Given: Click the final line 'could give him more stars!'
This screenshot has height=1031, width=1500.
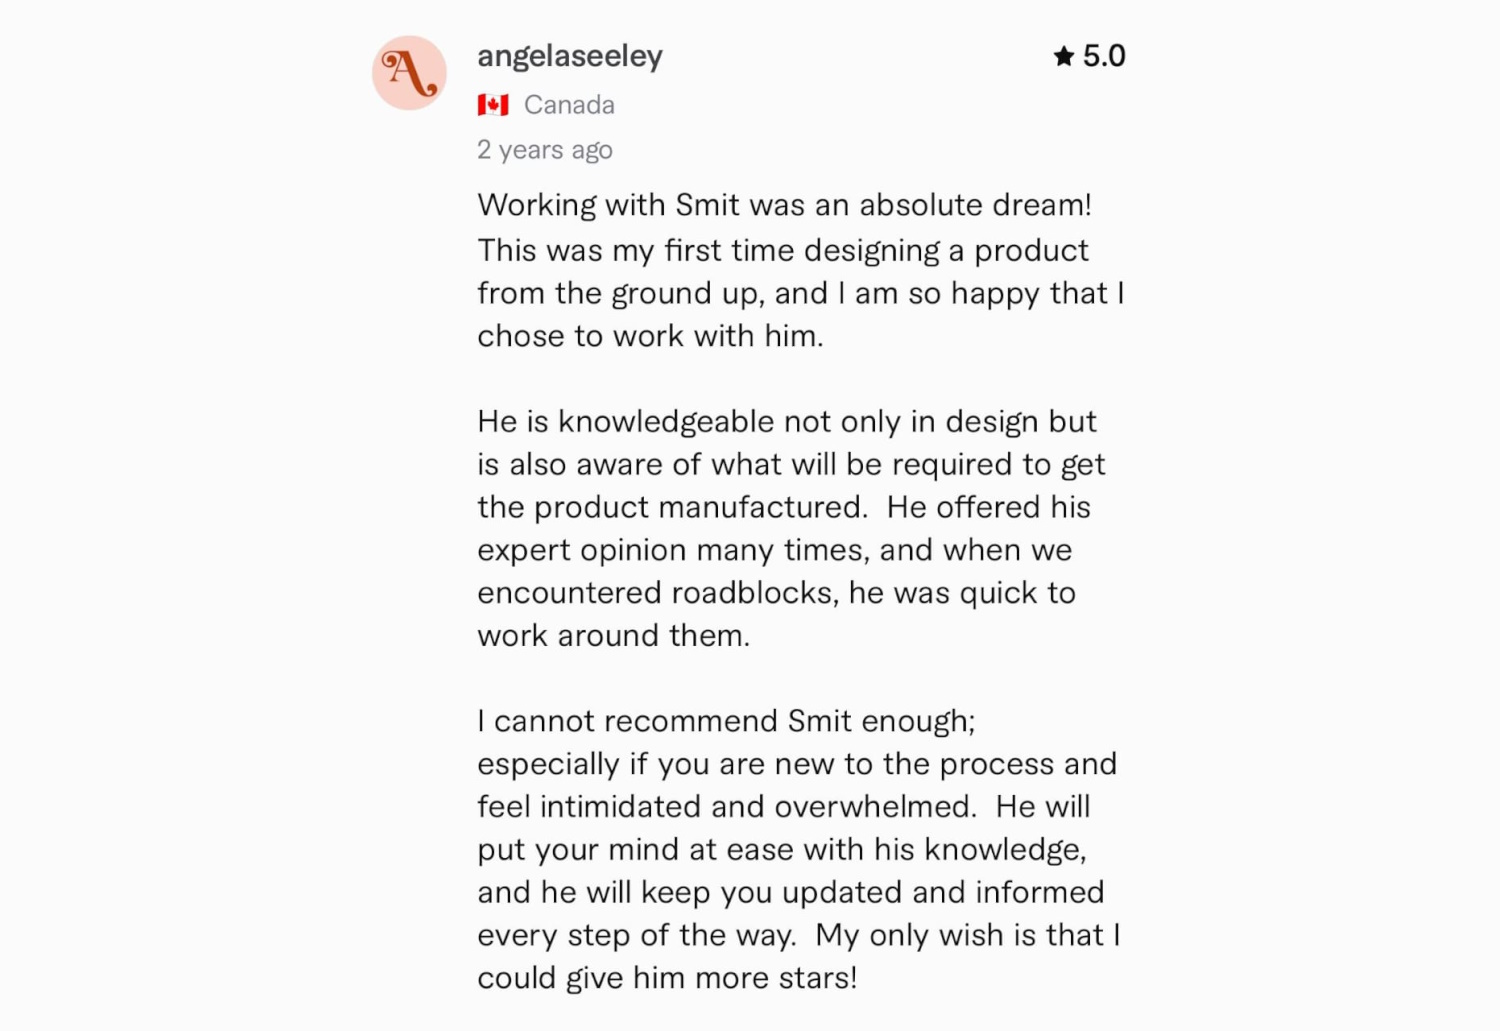Looking at the screenshot, I should [668, 978].
